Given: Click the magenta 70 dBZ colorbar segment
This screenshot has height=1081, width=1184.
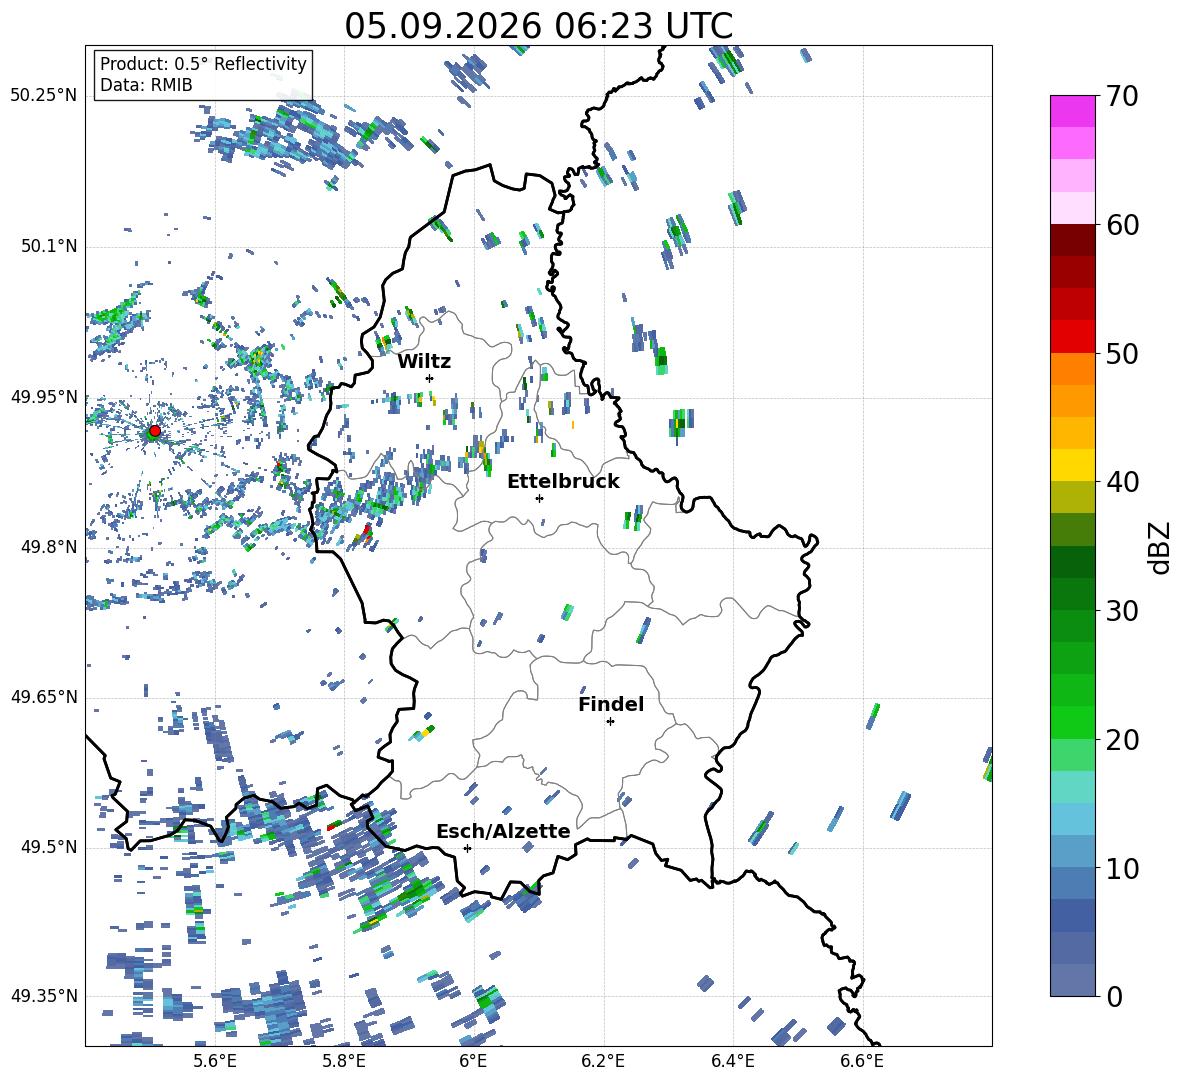Looking at the screenshot, I should (x=1072, y=112).
